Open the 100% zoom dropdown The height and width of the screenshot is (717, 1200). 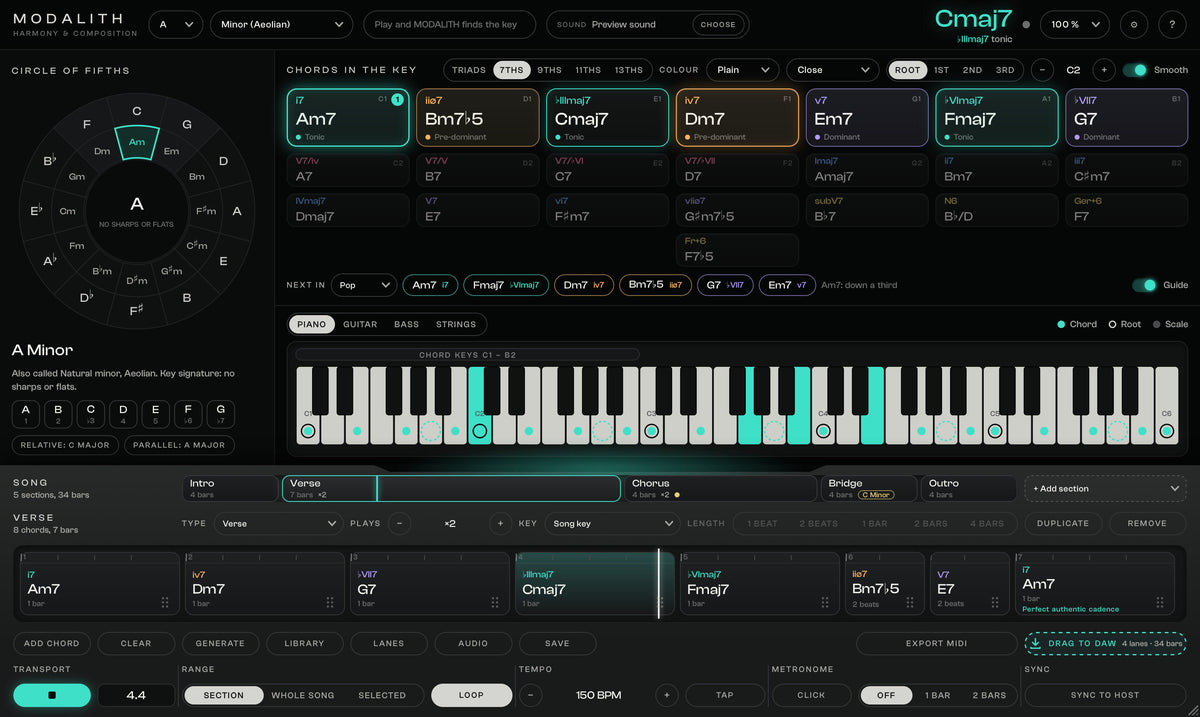pyautogui.click(x=1075, y=24)
